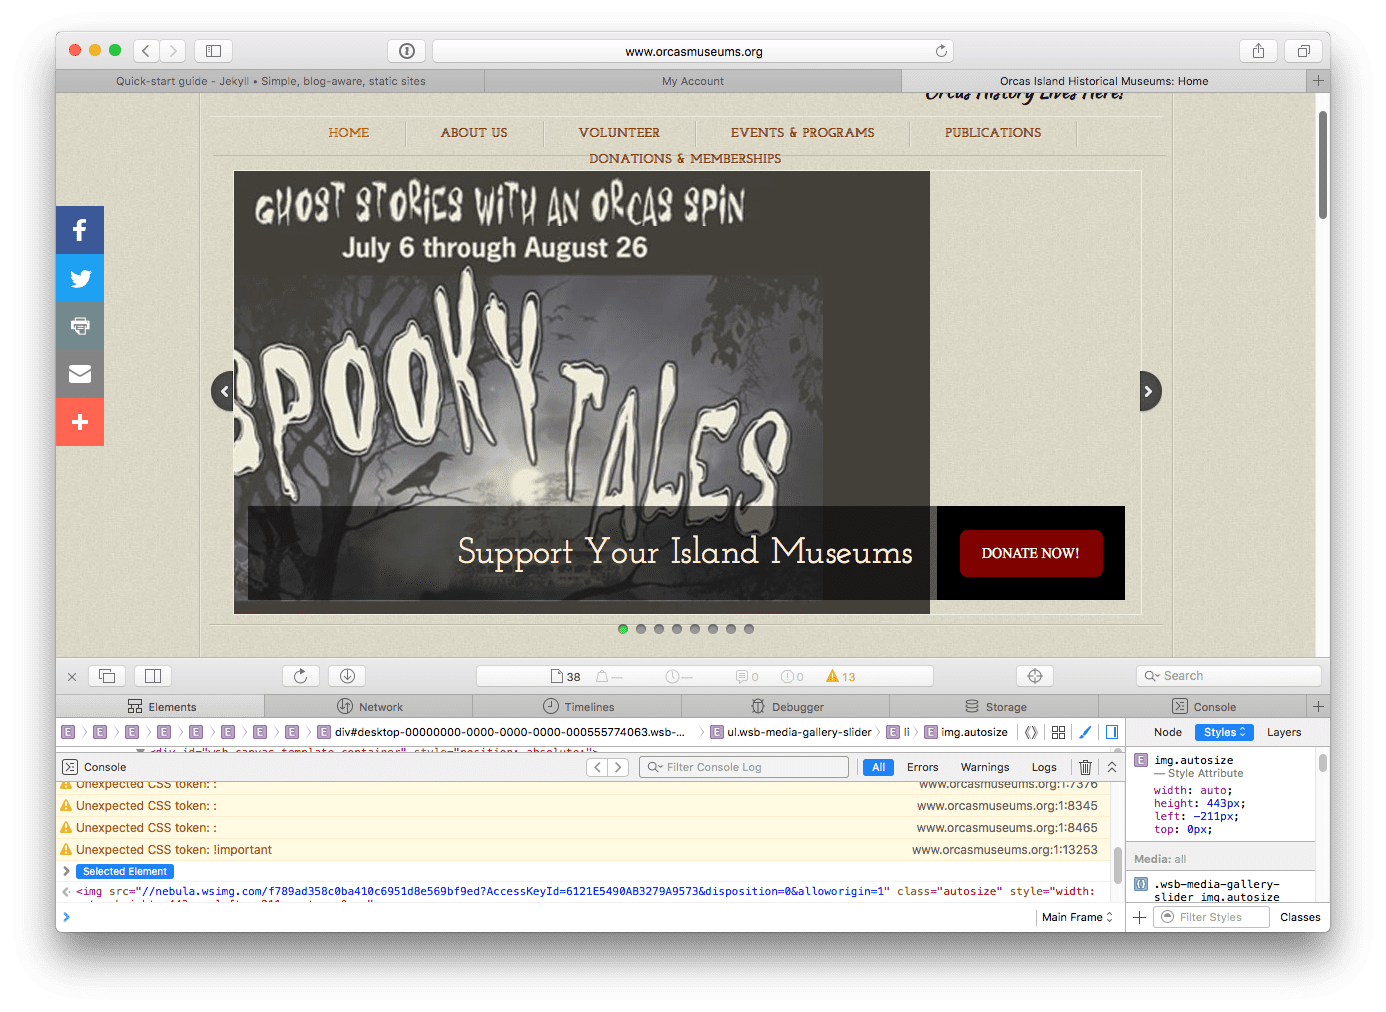
Task: Go to previous console search result
Action: pyautogui.click(x=597, y=767)
